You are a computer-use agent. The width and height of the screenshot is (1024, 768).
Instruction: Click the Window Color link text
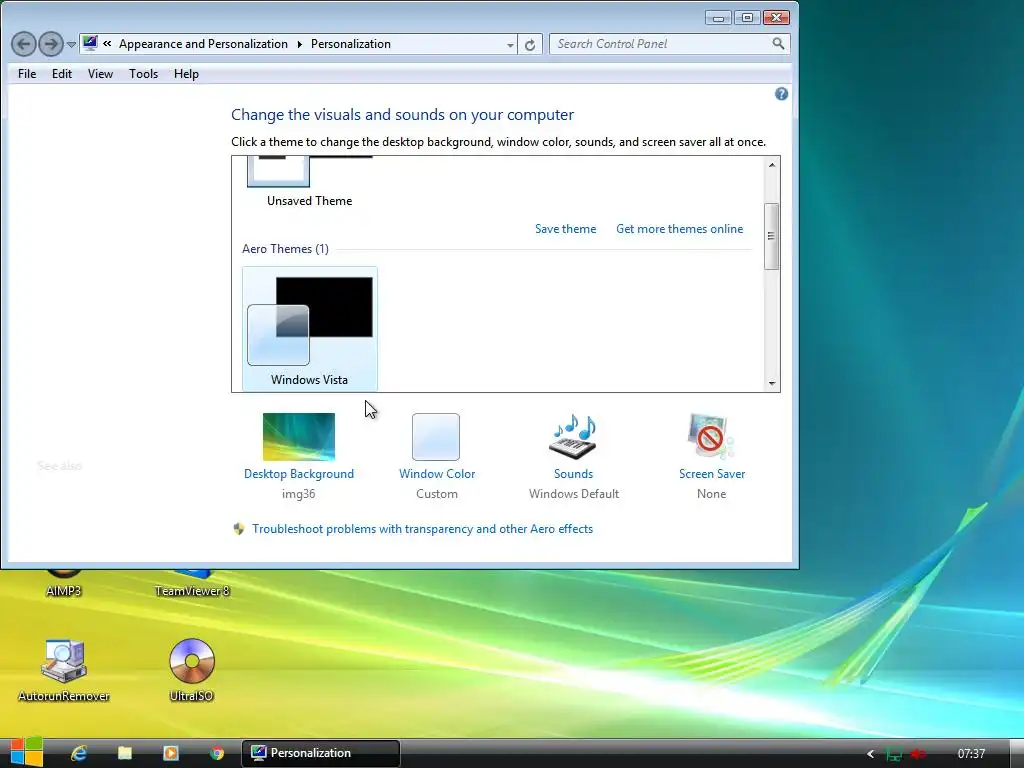tap(437, 474)
